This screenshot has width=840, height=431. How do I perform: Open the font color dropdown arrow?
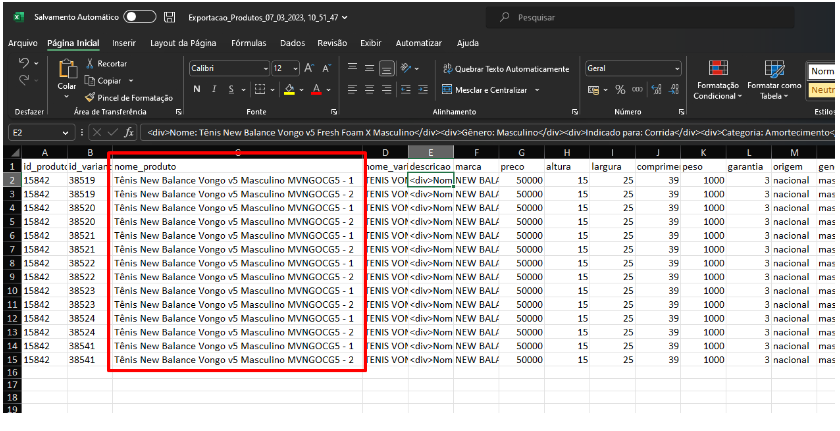(x=328, y=90)
